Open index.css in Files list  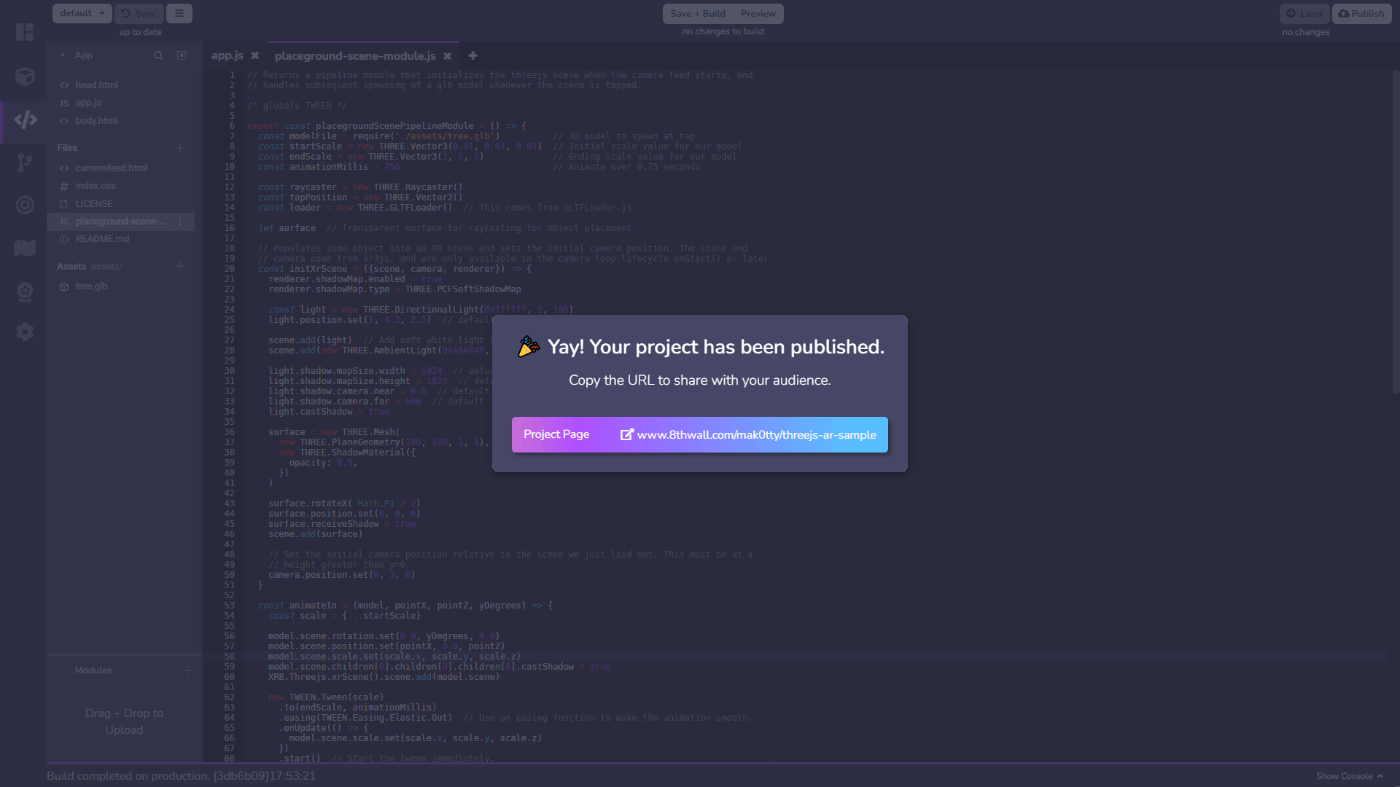[x=95, y=186]
